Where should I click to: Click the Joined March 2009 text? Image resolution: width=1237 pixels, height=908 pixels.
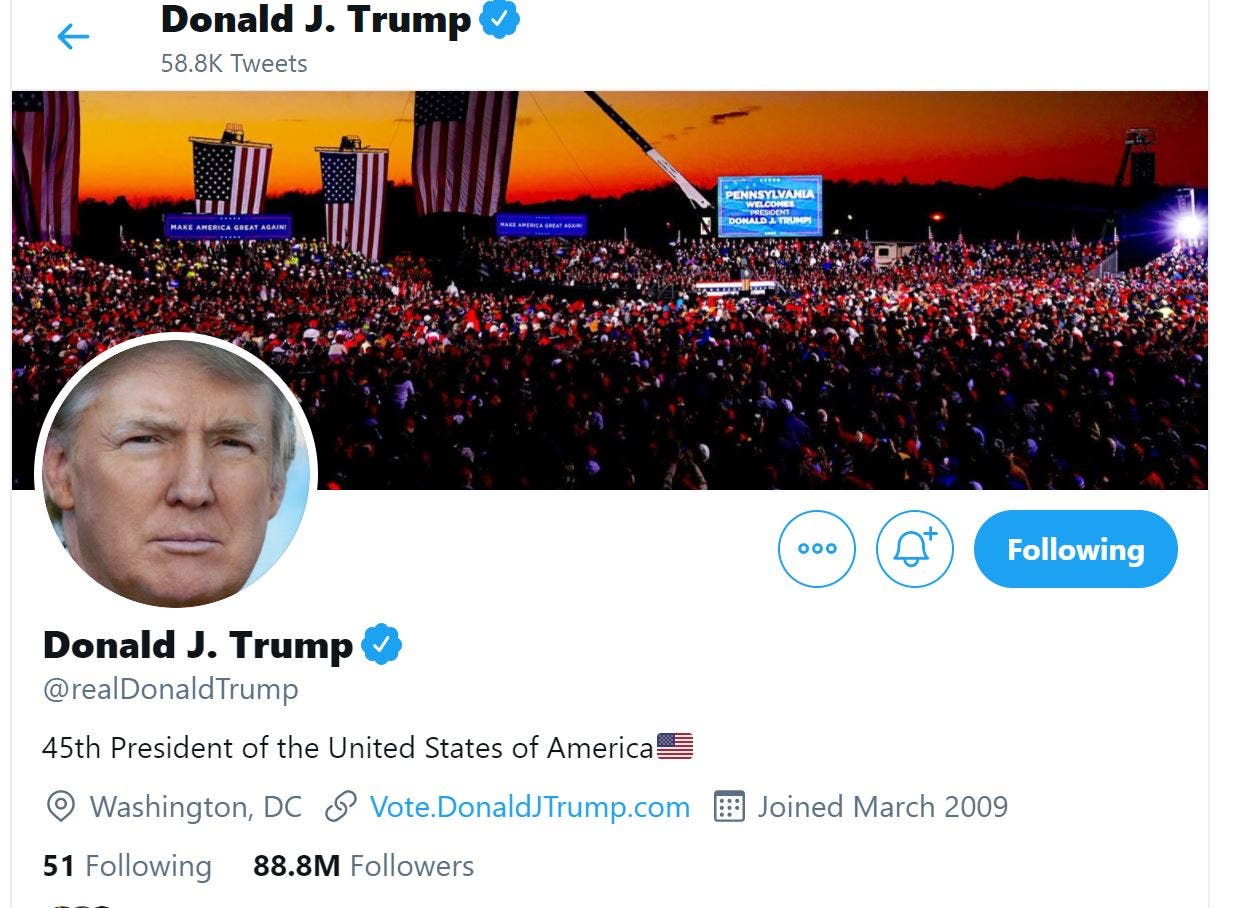click(x=882, y=807)
